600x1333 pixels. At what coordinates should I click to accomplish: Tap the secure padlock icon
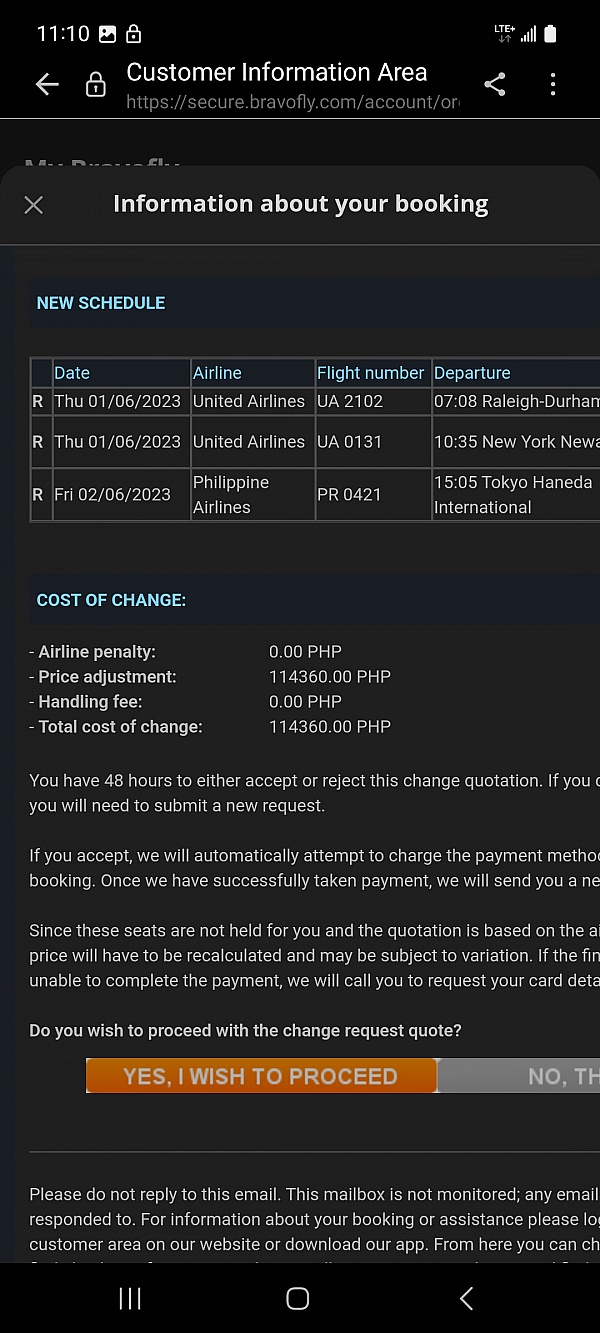pos(96,85)
